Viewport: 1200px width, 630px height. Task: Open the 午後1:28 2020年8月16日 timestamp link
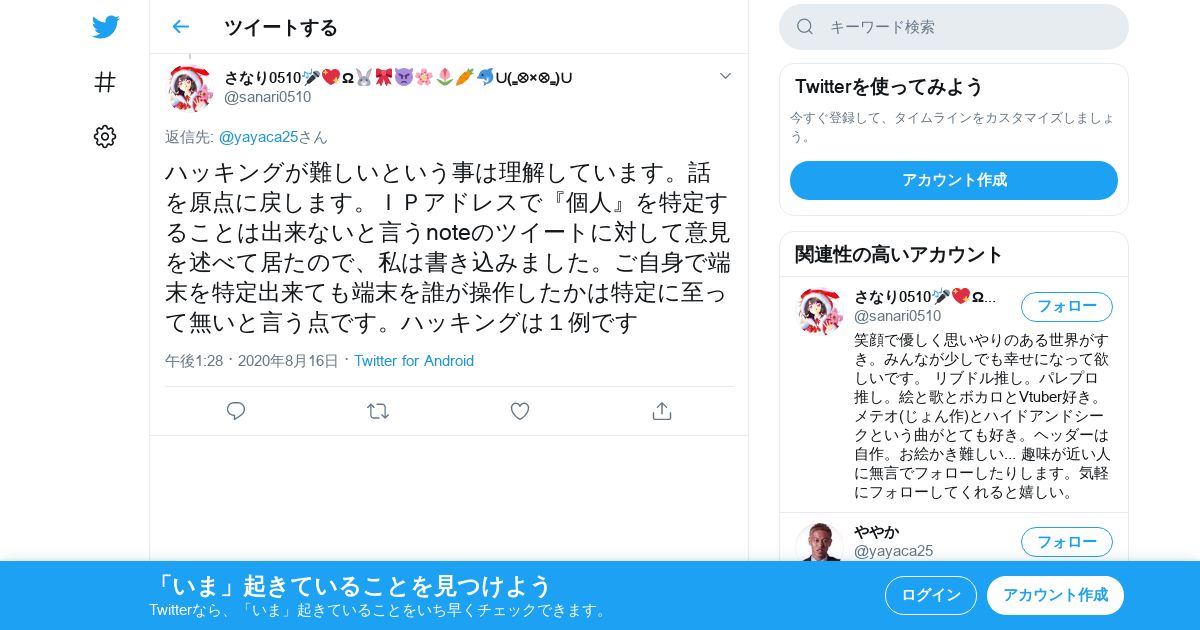[252, 361]
